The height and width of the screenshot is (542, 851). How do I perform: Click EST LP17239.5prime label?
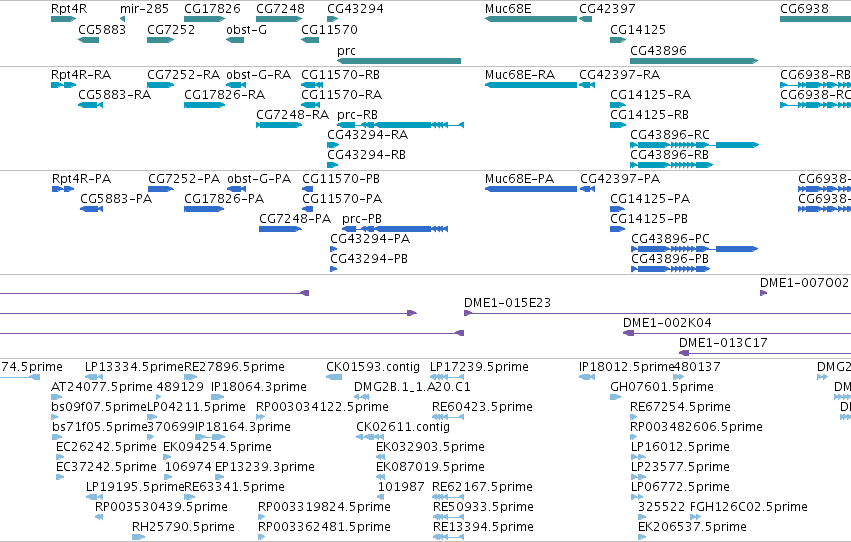(x=479, y=367)
